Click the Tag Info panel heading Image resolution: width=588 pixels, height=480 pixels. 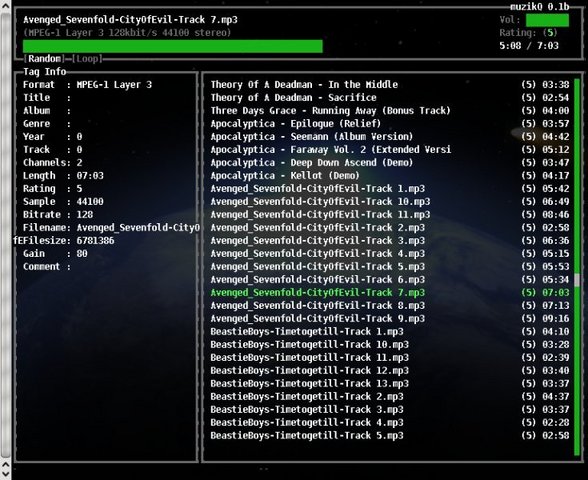(45, 72)
